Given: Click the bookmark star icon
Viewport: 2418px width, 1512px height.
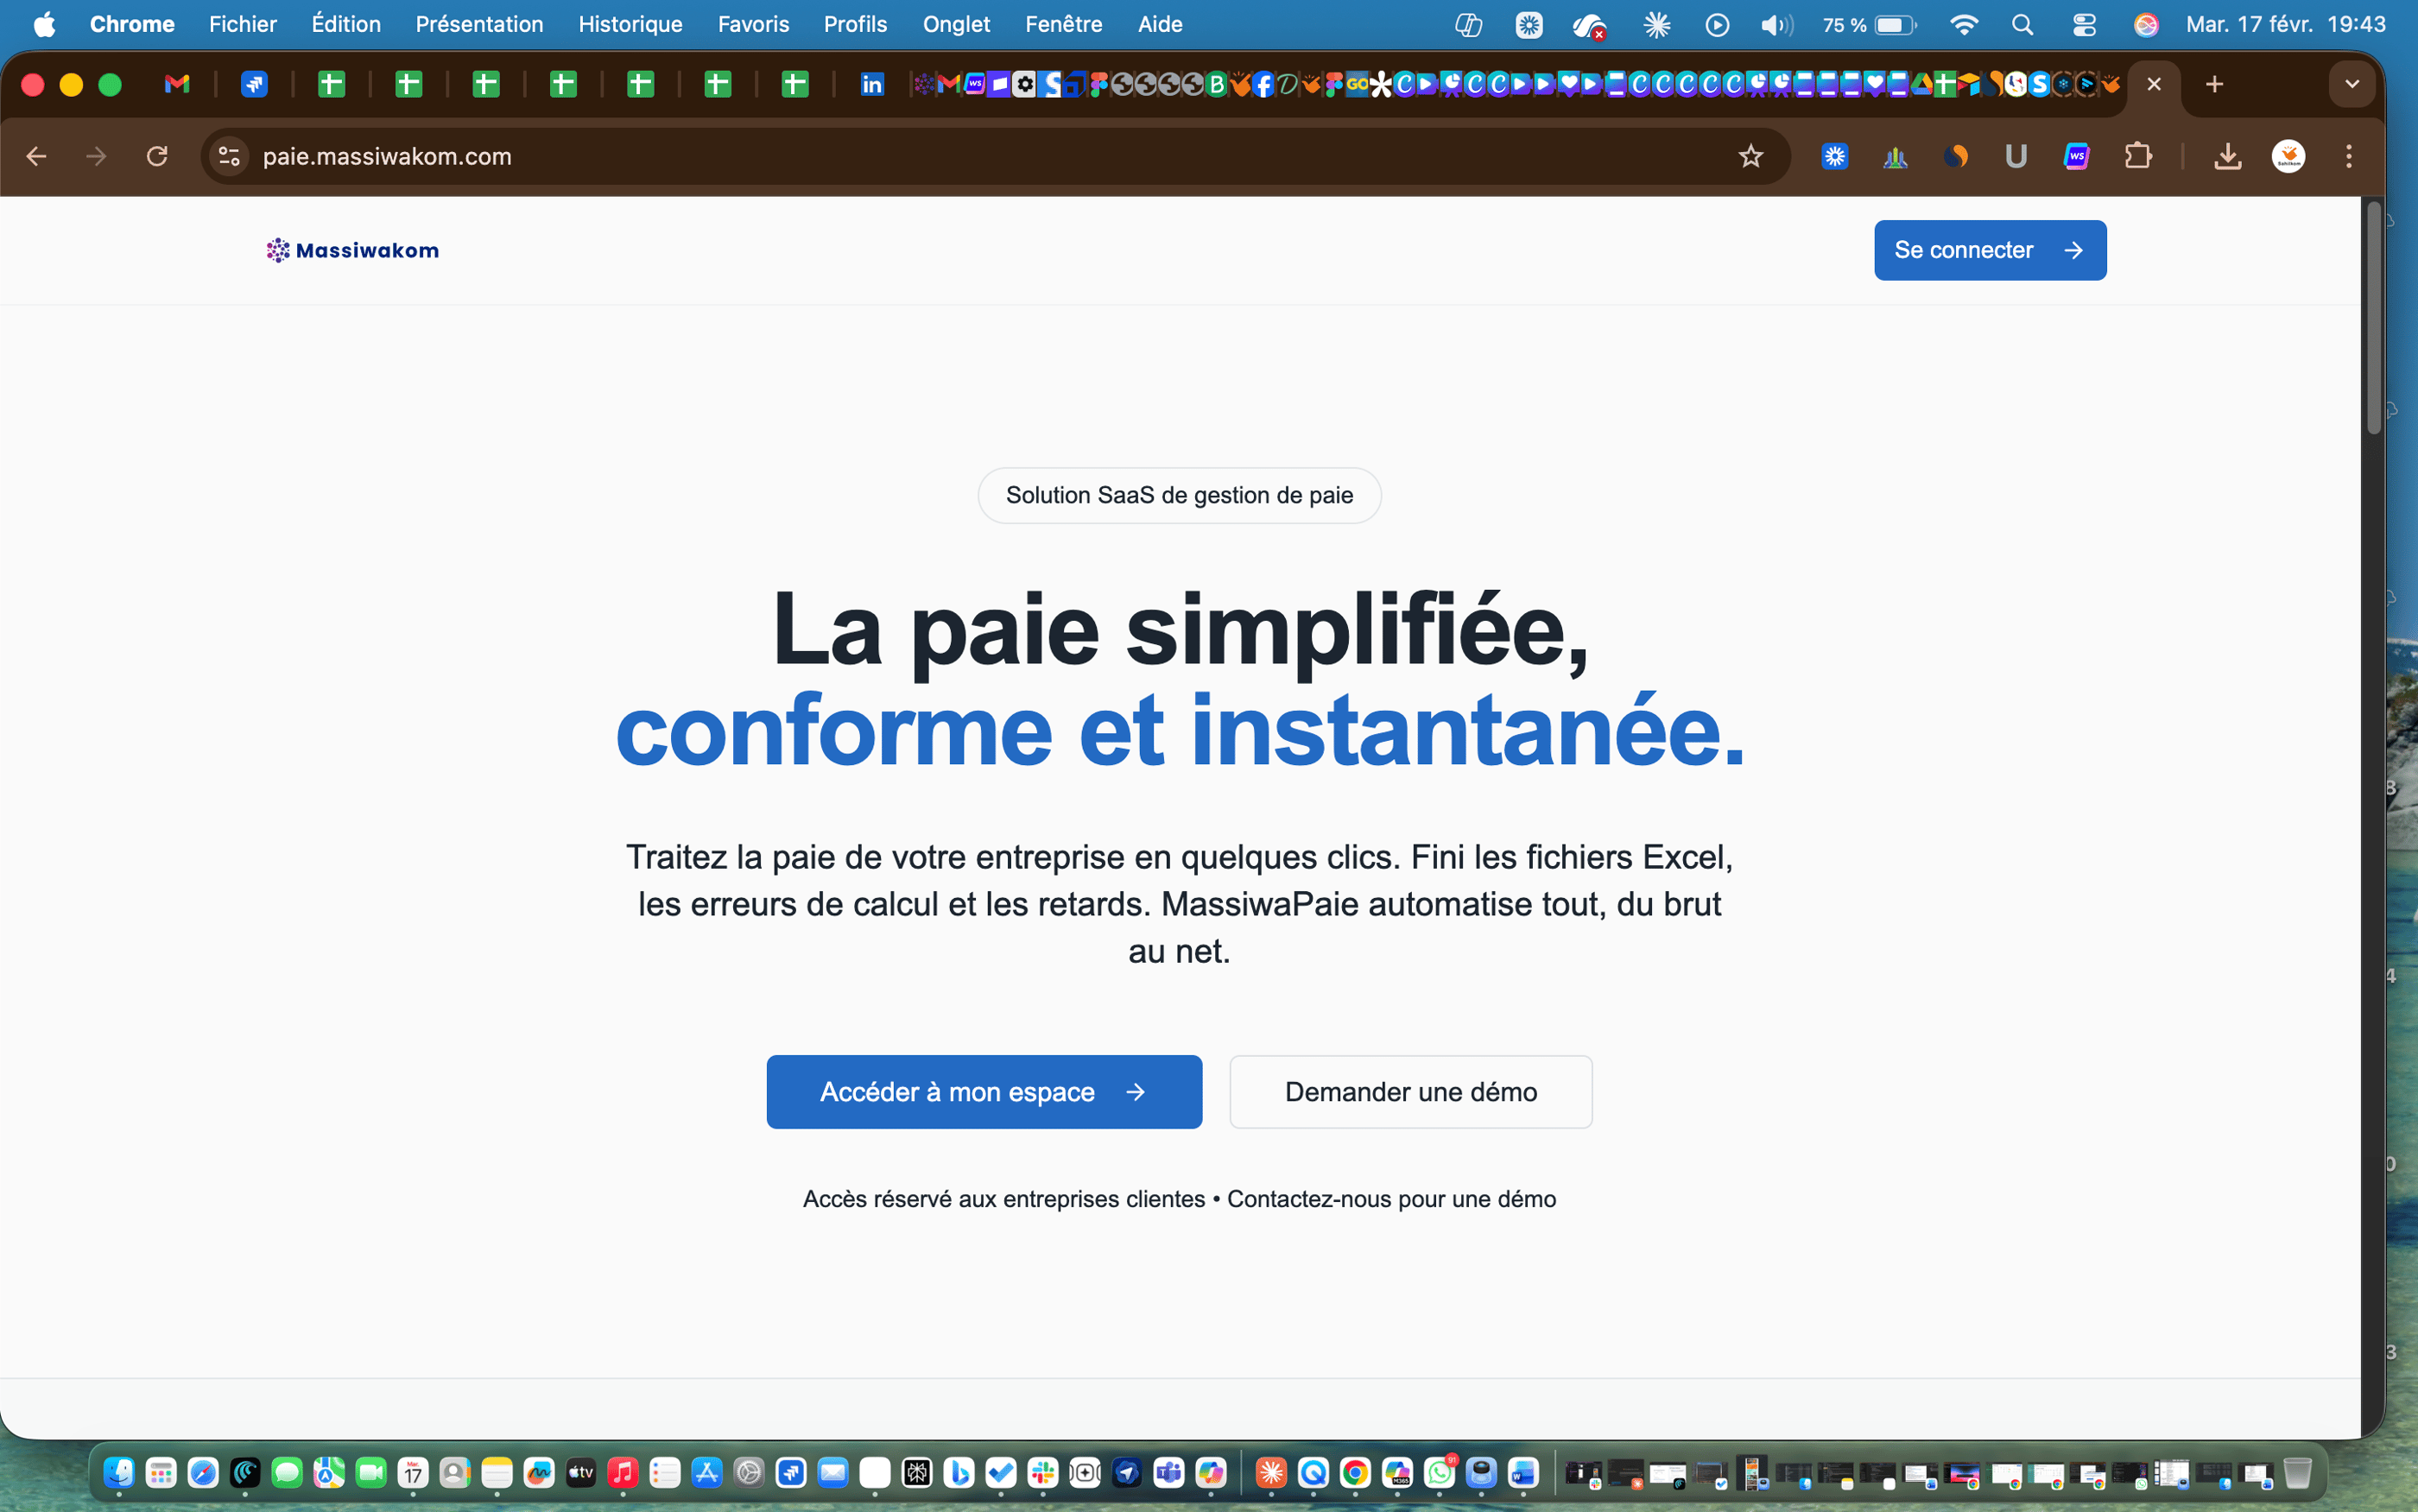Looking at the screenshot, I should (x=1750, y=156).
